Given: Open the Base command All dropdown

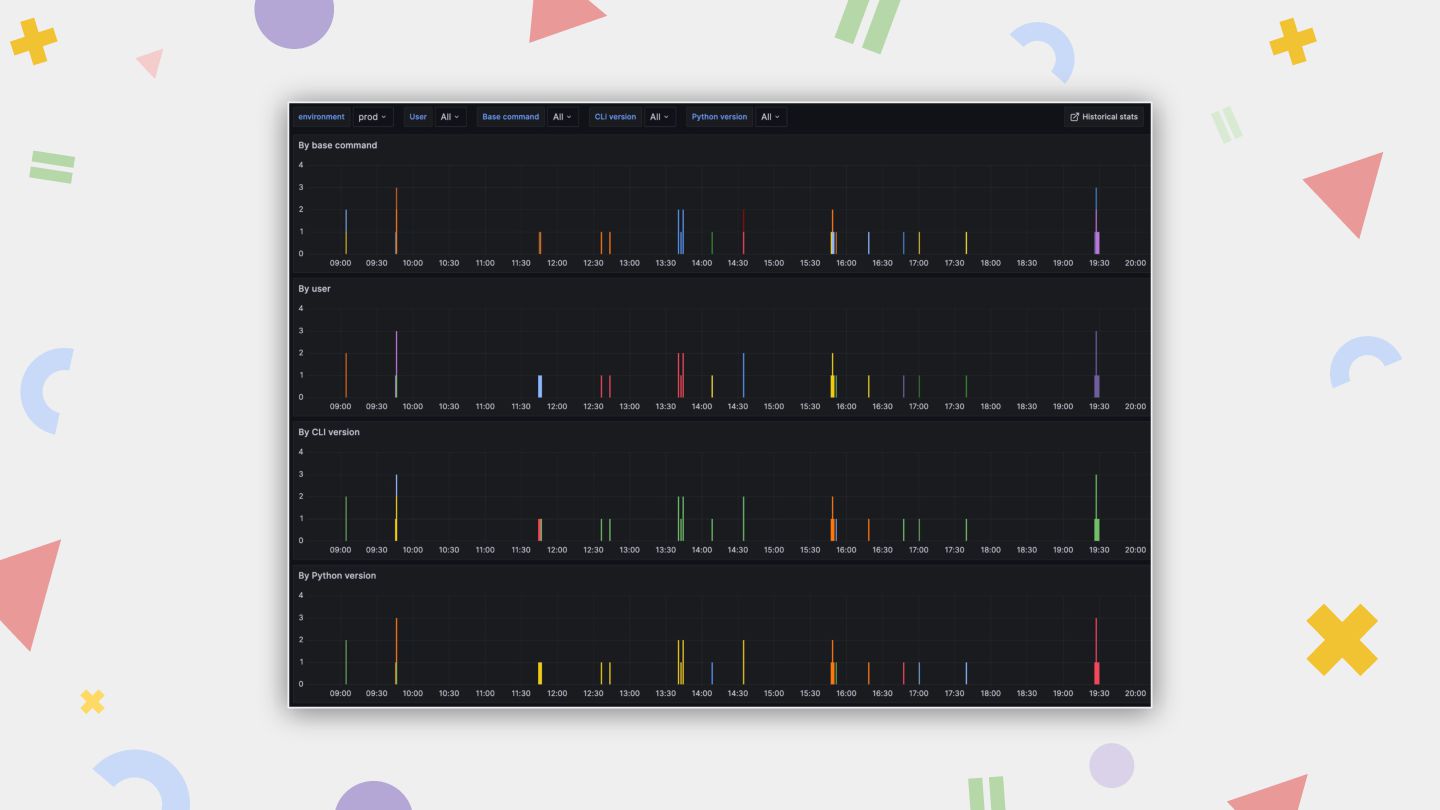Looking at the screenshot, I should click(x=563, y=117).
